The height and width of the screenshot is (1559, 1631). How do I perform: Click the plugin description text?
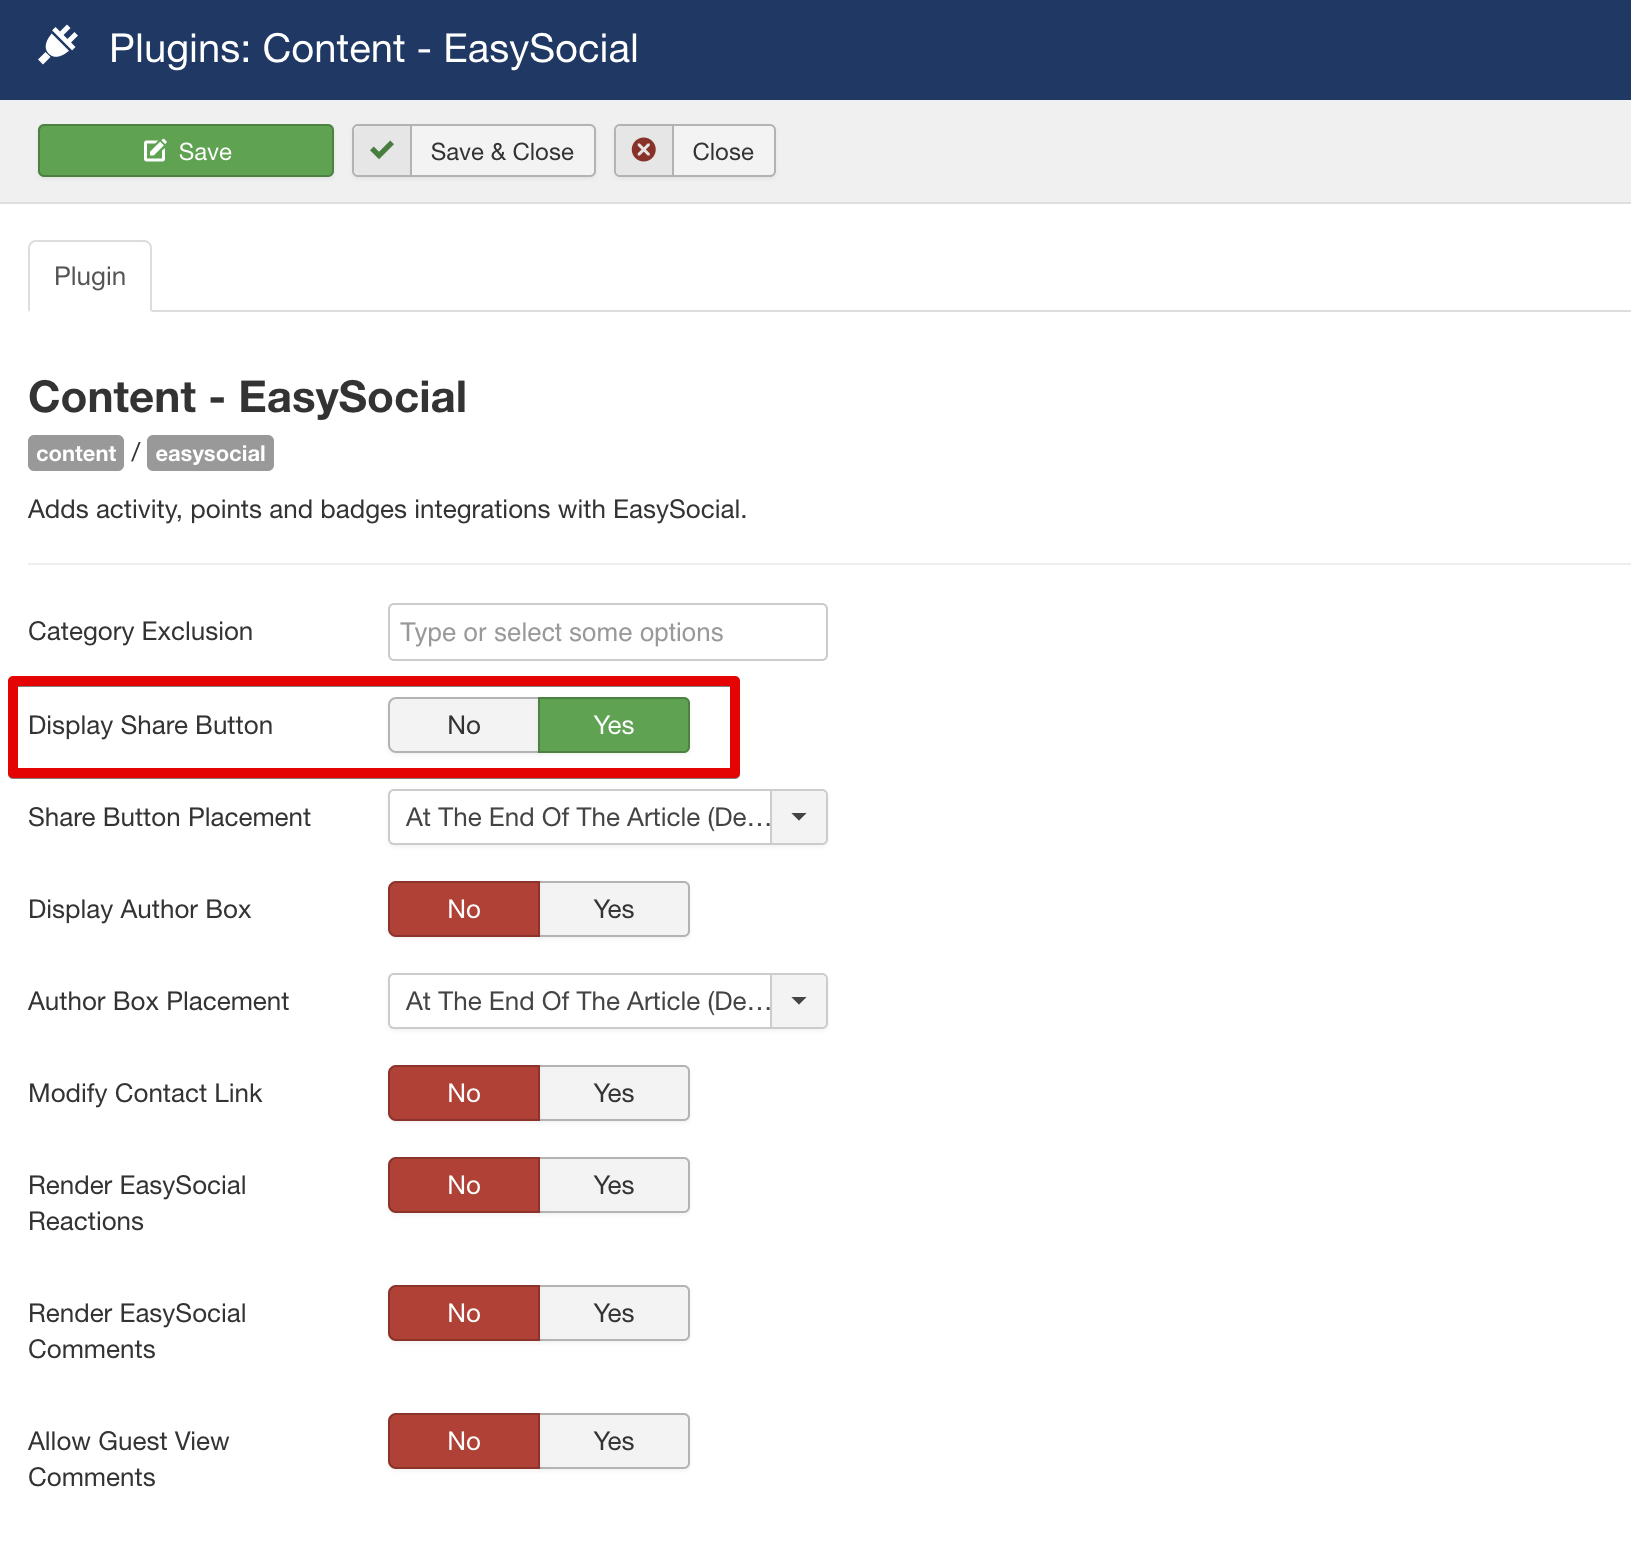387,509
